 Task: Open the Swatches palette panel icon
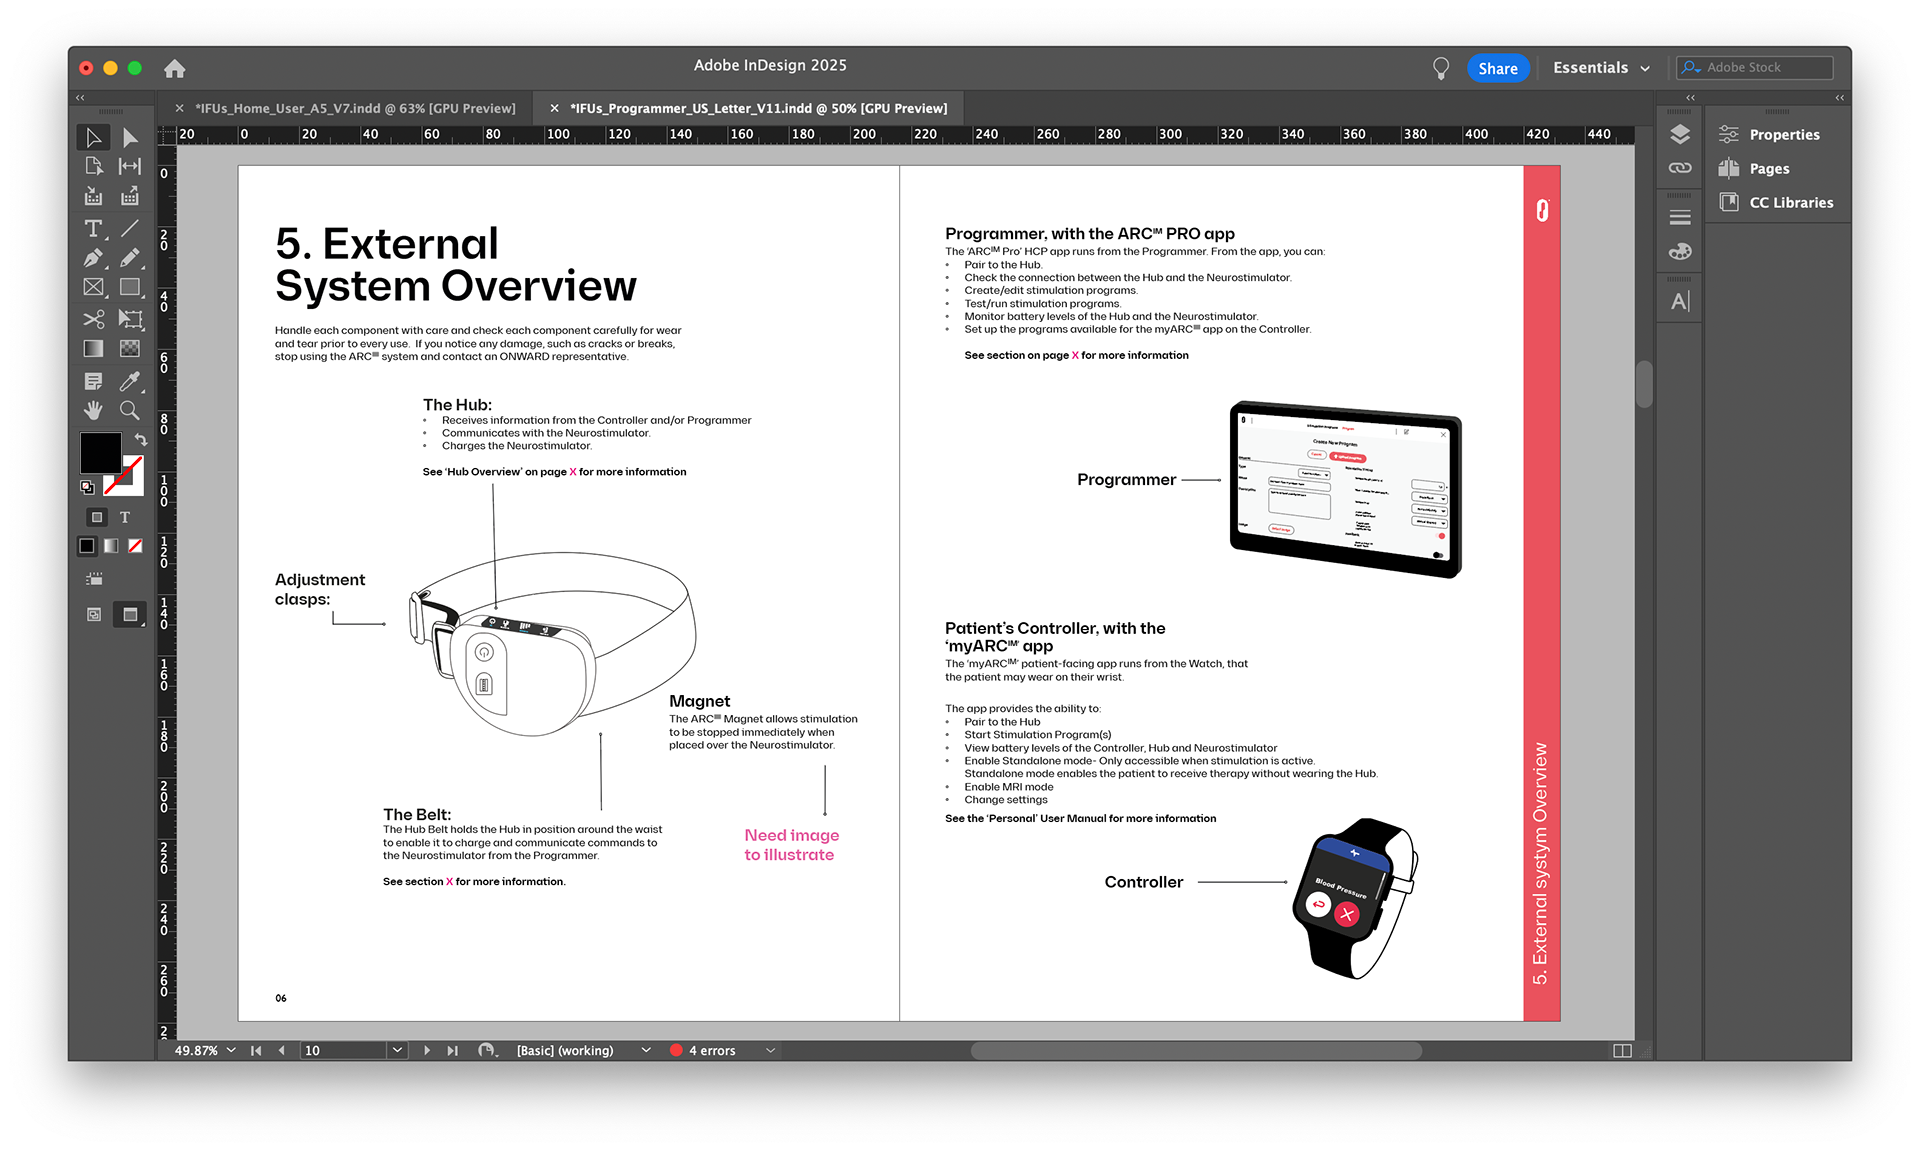pos(1680,251)
